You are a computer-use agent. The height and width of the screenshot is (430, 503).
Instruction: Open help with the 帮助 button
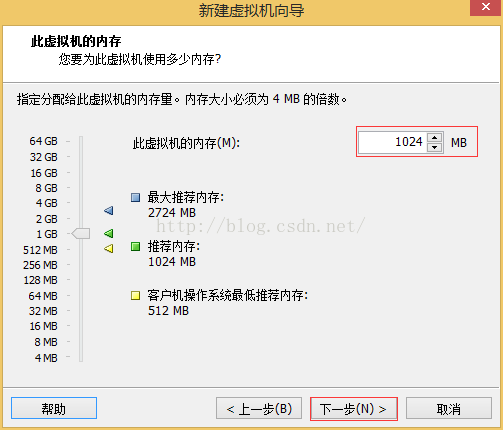(x=54, y=408)
